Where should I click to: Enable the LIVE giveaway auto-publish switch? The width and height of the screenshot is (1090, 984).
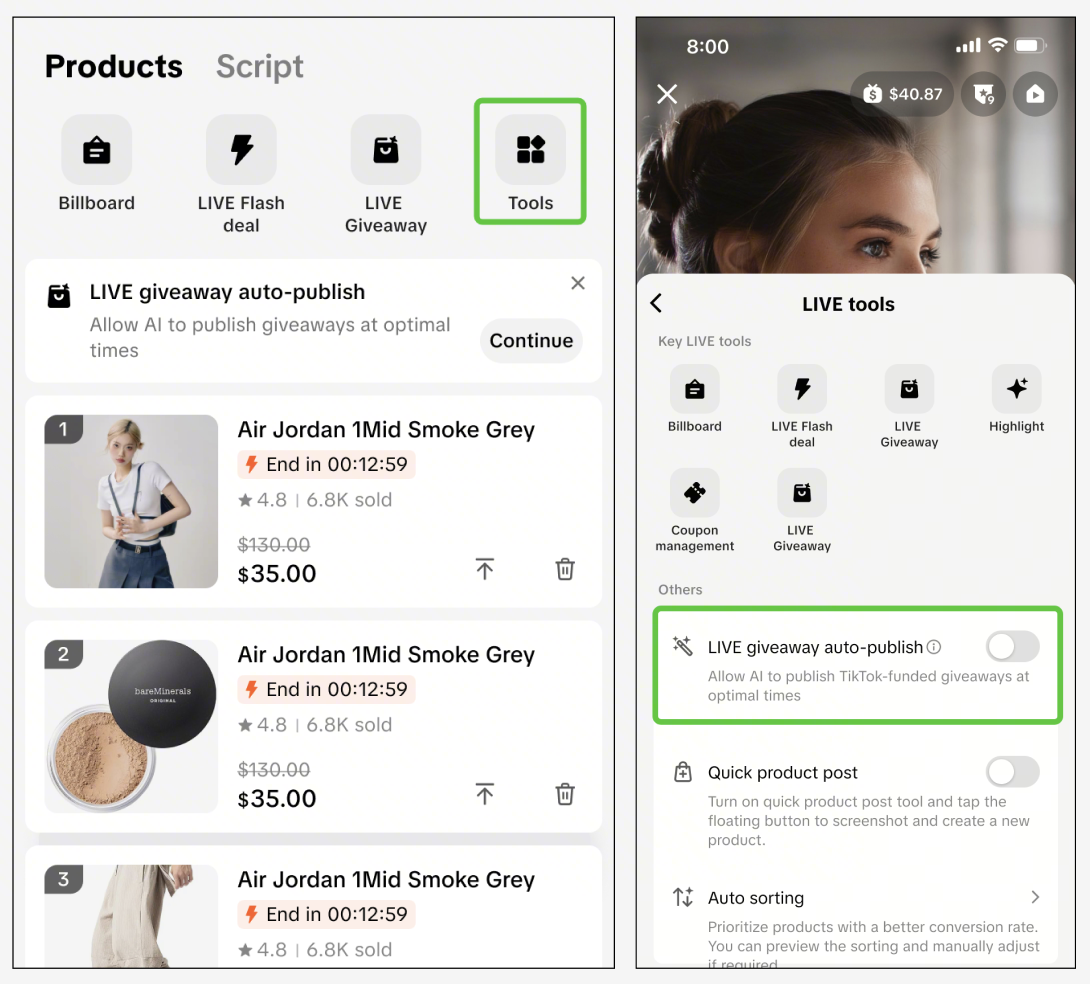pyautogui.click(x=1013, y=647)
